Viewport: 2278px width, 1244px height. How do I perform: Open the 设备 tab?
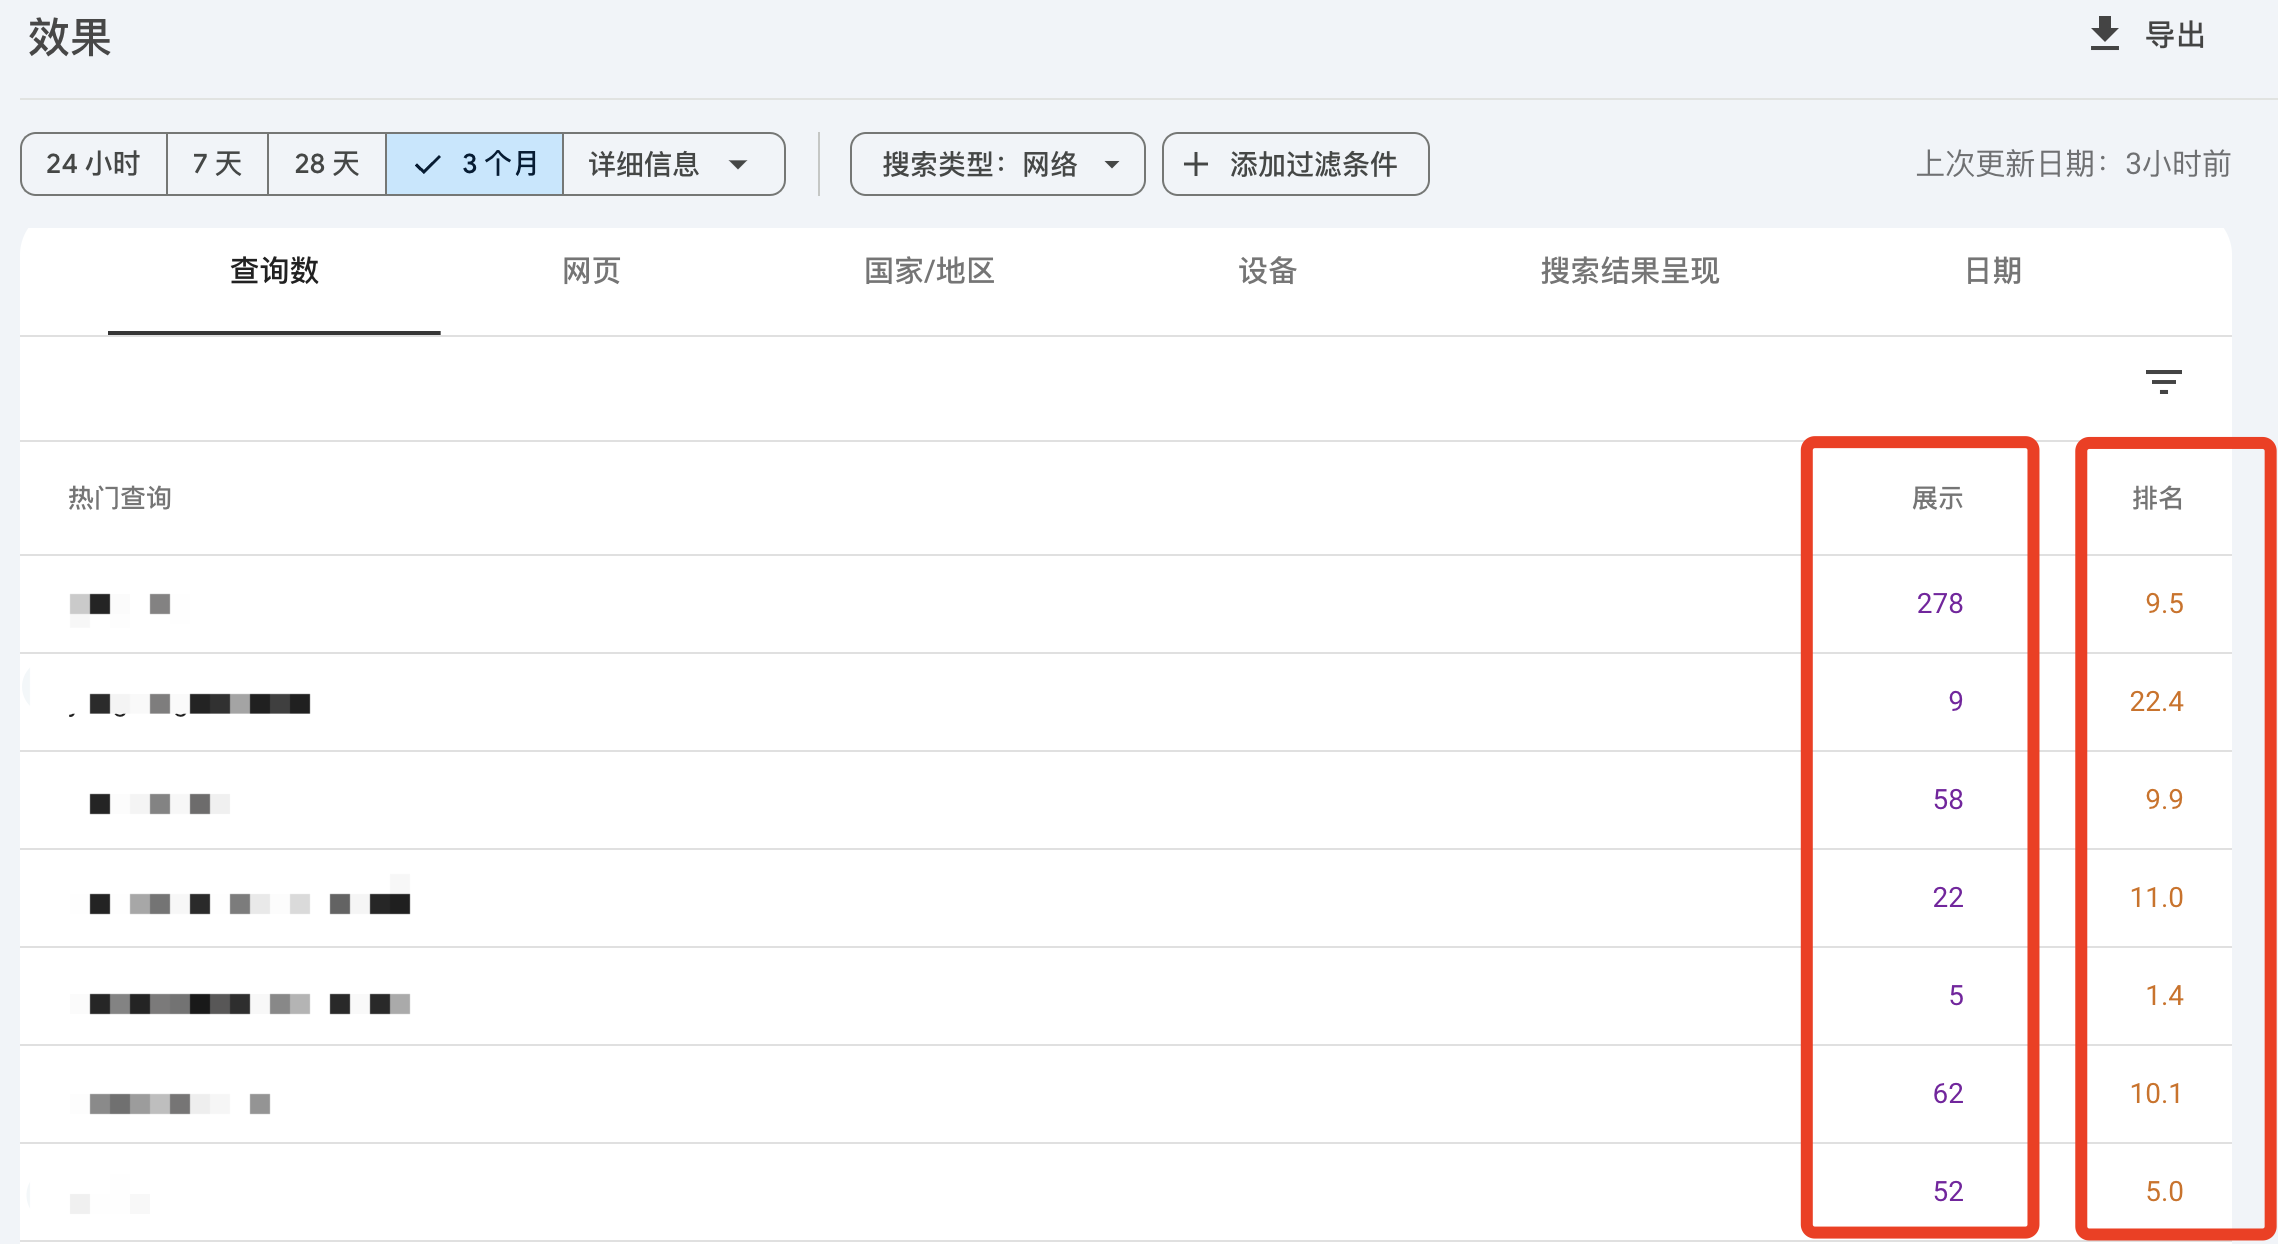pyautogui.click(x=1267, y=271)
